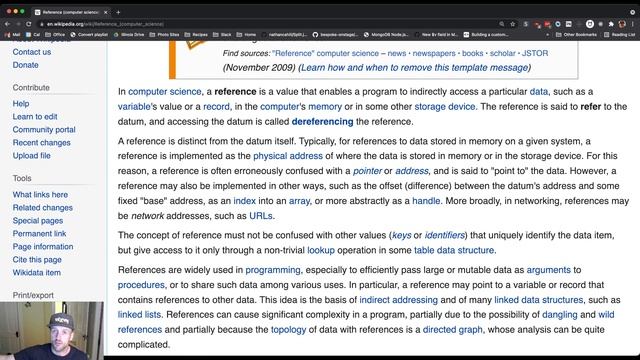Open the GitHub bespoke-vintage bookmark

[x=335, y=35]
